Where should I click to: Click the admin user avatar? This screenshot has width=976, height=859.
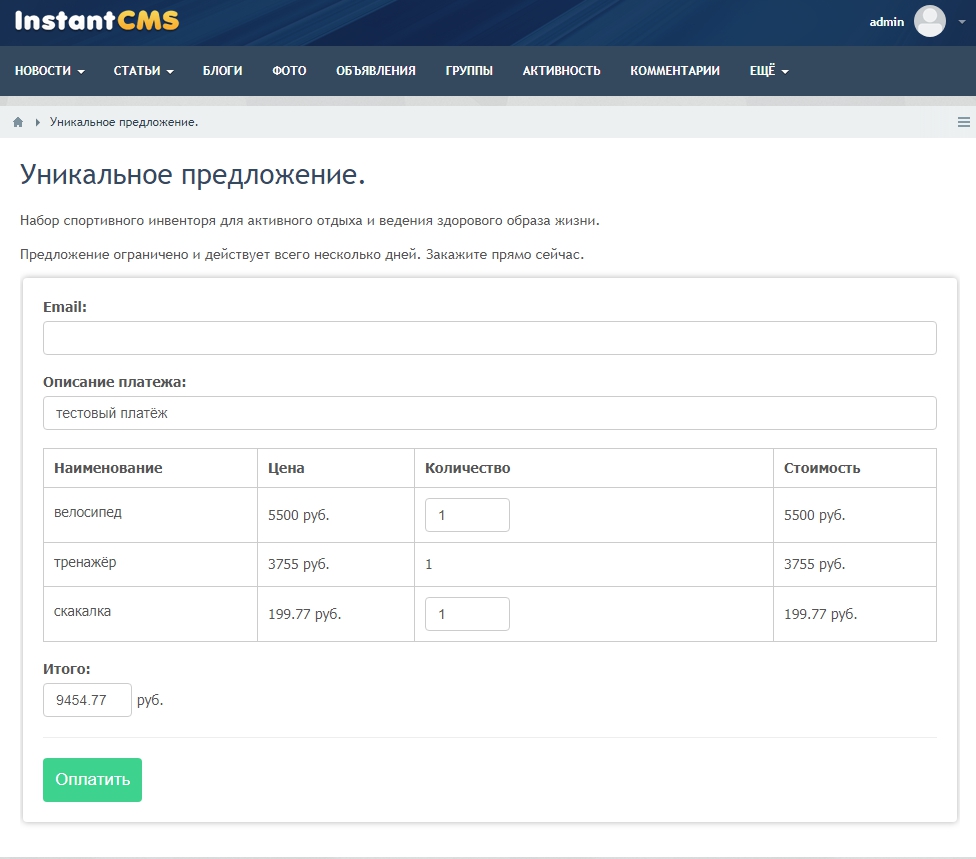(929, 21)
